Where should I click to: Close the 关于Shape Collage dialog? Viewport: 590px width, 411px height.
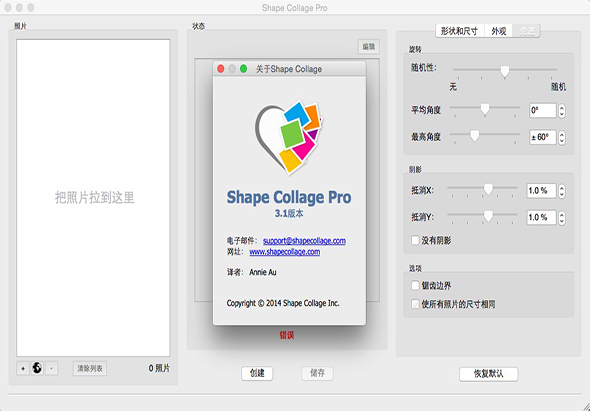click(x=221, y=68)
